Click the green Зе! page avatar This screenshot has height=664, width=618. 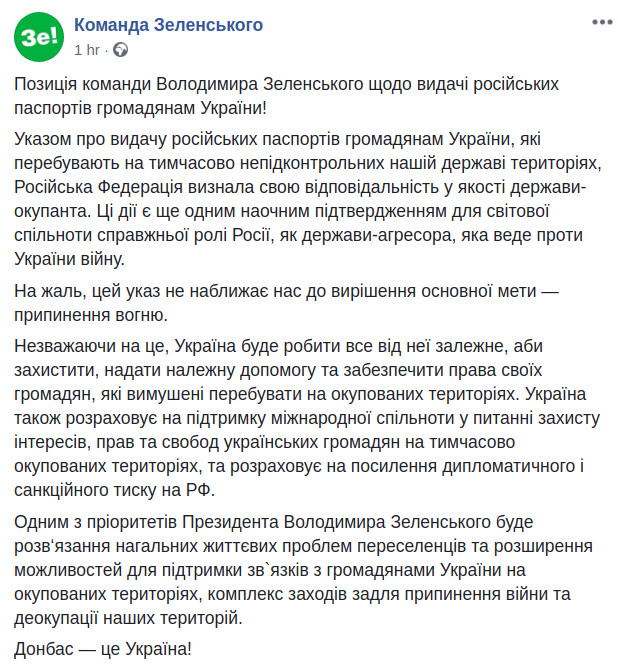[37, 35]
